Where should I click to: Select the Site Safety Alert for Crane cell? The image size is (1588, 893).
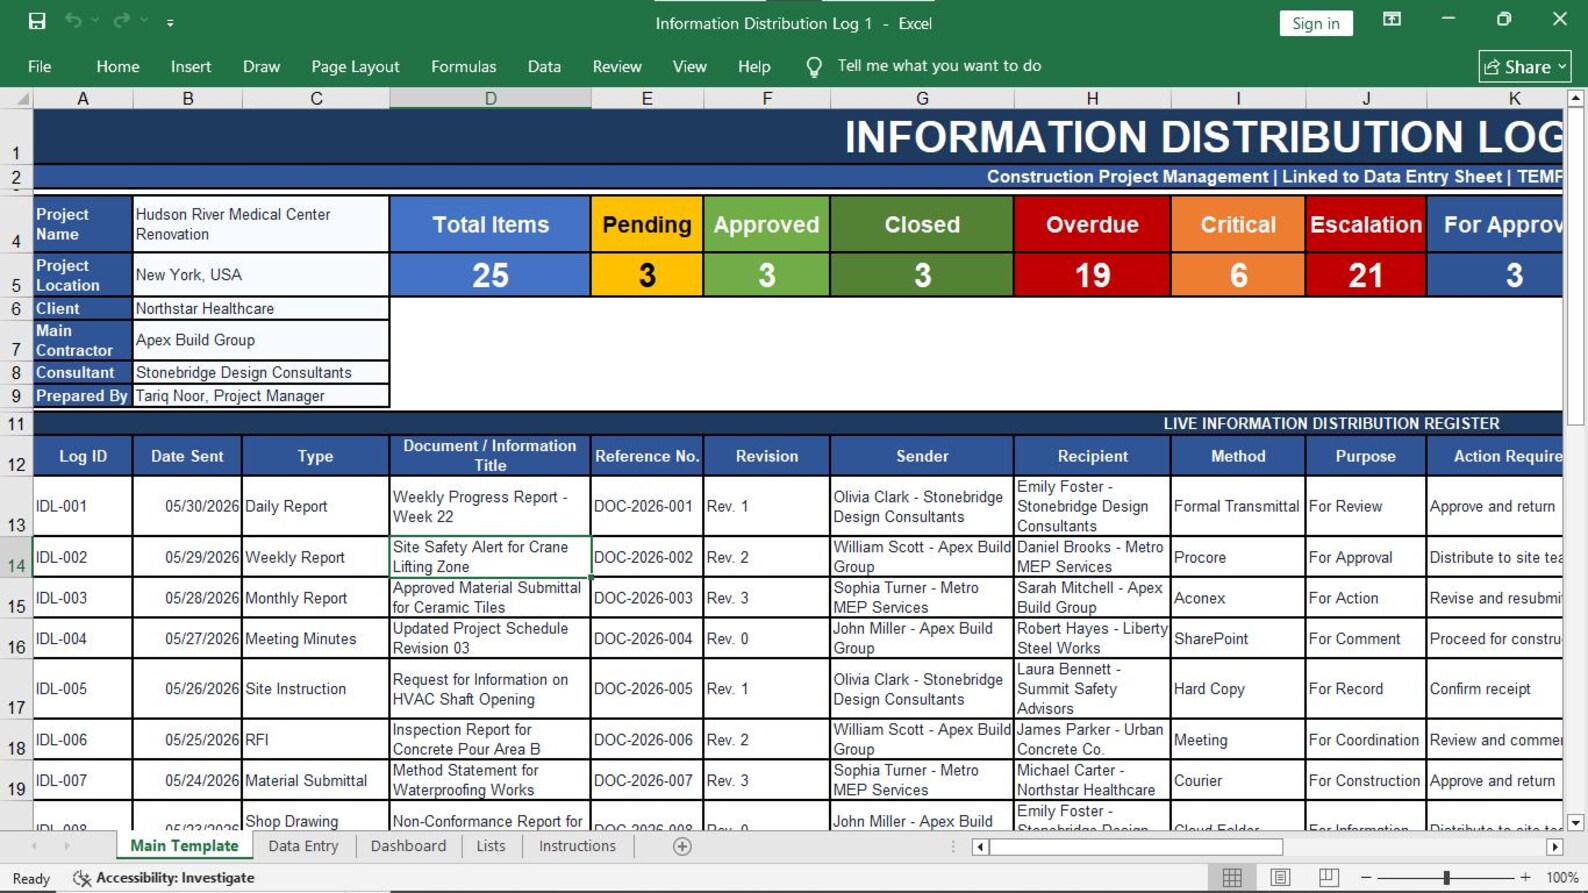(490, 557)
